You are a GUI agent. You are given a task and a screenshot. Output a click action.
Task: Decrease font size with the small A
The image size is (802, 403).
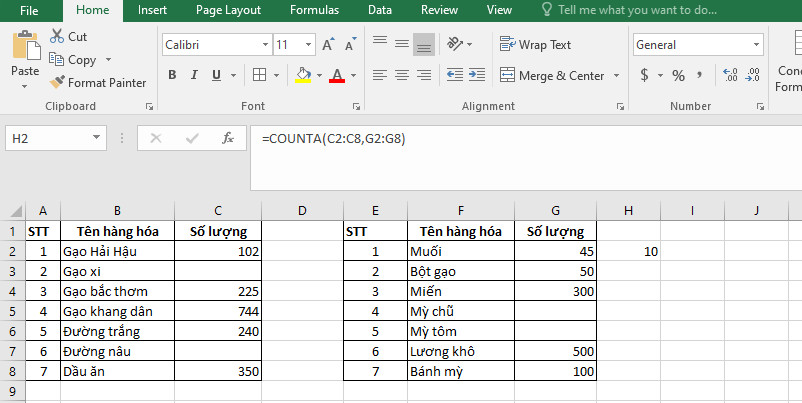(x=351, y=44)
